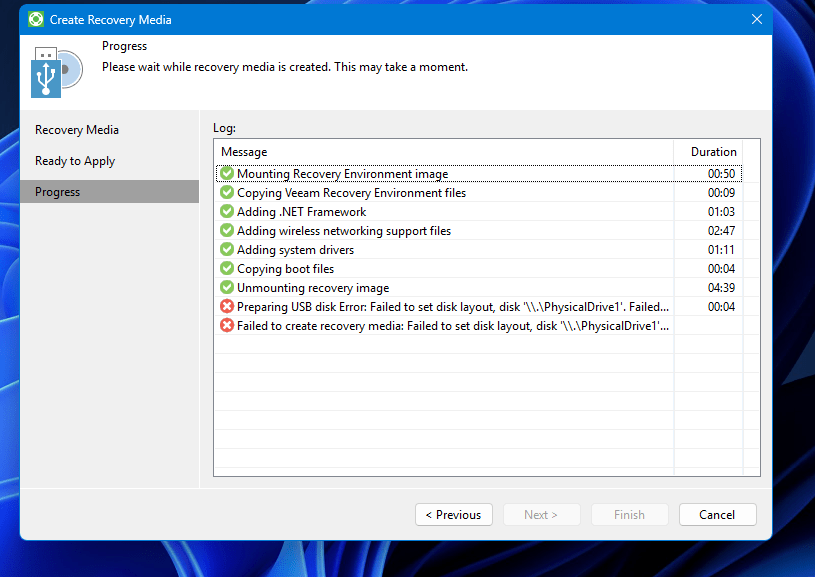Image resolution: width=815 pixels, height=577 pixels.
Task: Click the Previous button
Action: coord(453,515)
